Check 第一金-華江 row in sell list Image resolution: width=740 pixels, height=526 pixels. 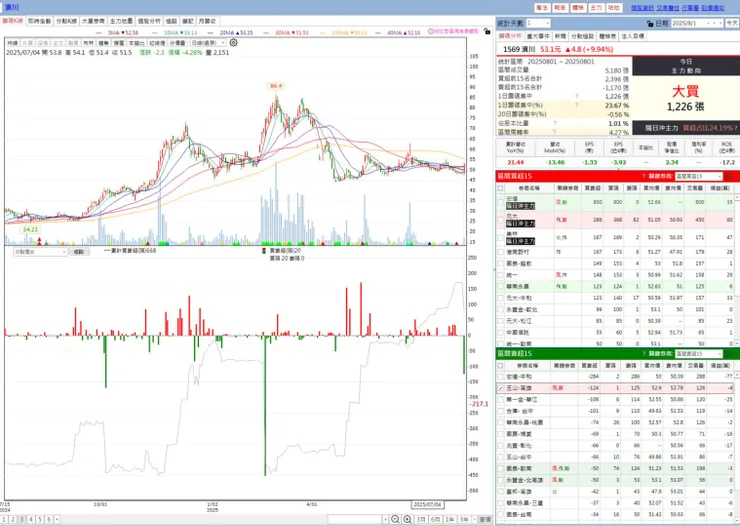(x=501, y=400)
